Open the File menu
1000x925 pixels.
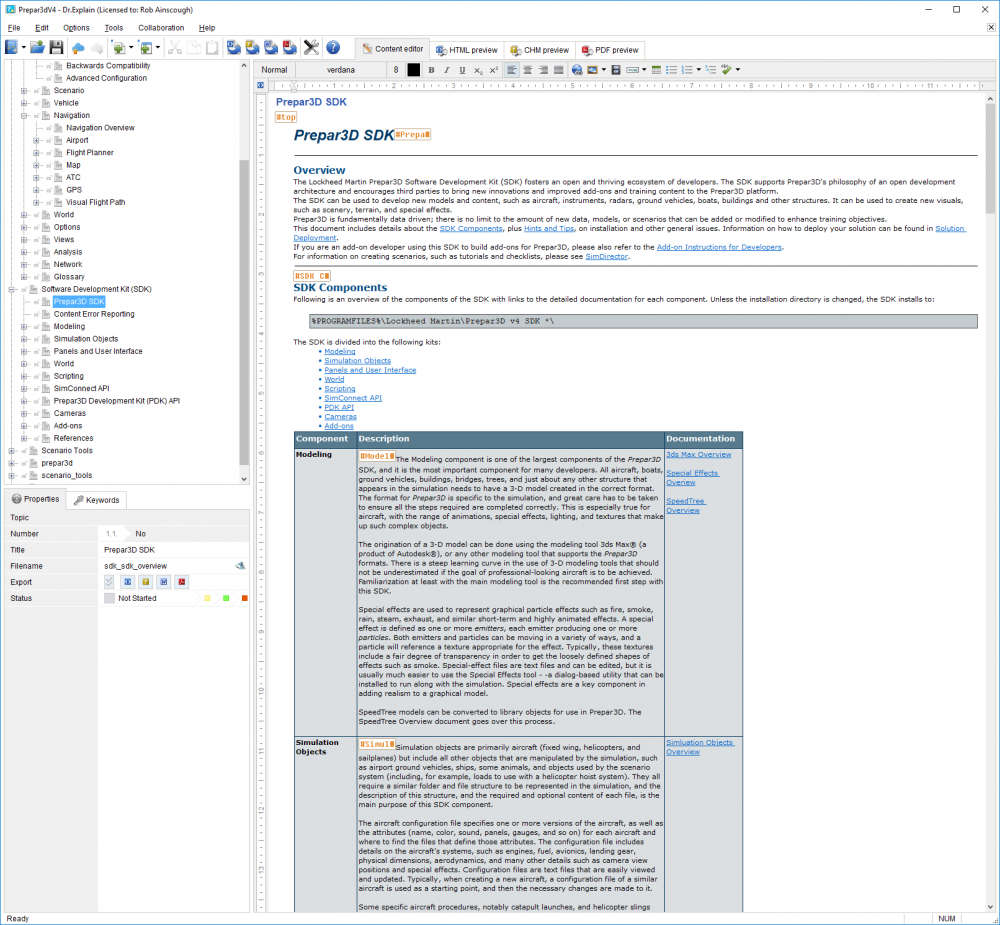click(x=13, y=28)
